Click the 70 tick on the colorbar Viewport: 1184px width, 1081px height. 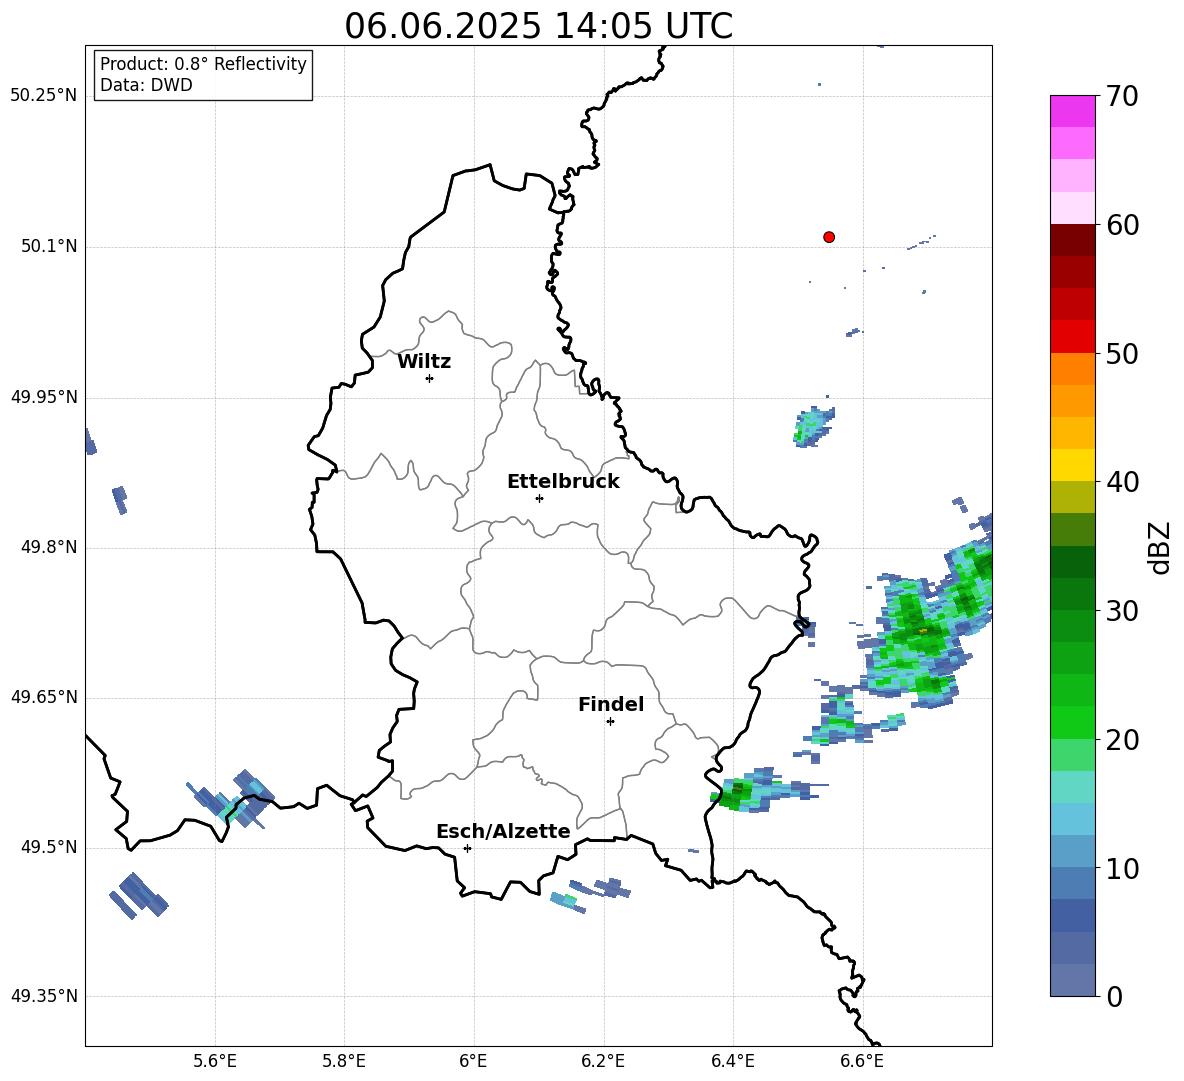pyautogui.click(x=1121, y=97)
